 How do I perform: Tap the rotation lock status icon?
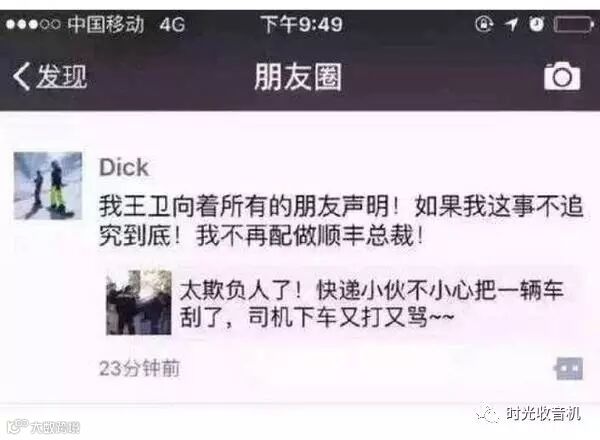click(x=484, y=24)
